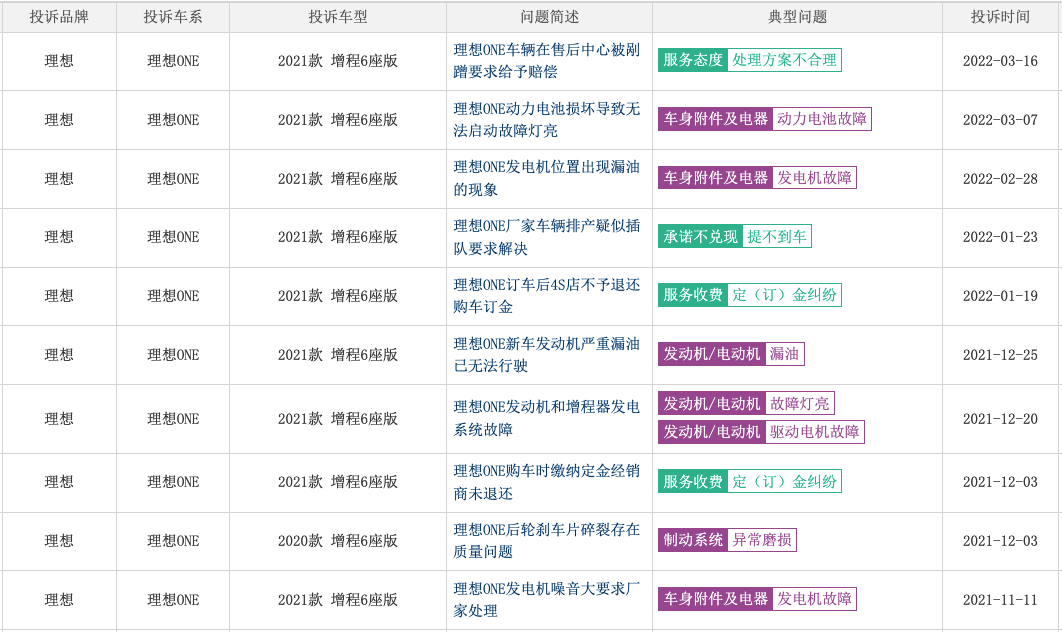Select the date 2022-01-19
The image size is (1062, 632).
click(1000, 296)
